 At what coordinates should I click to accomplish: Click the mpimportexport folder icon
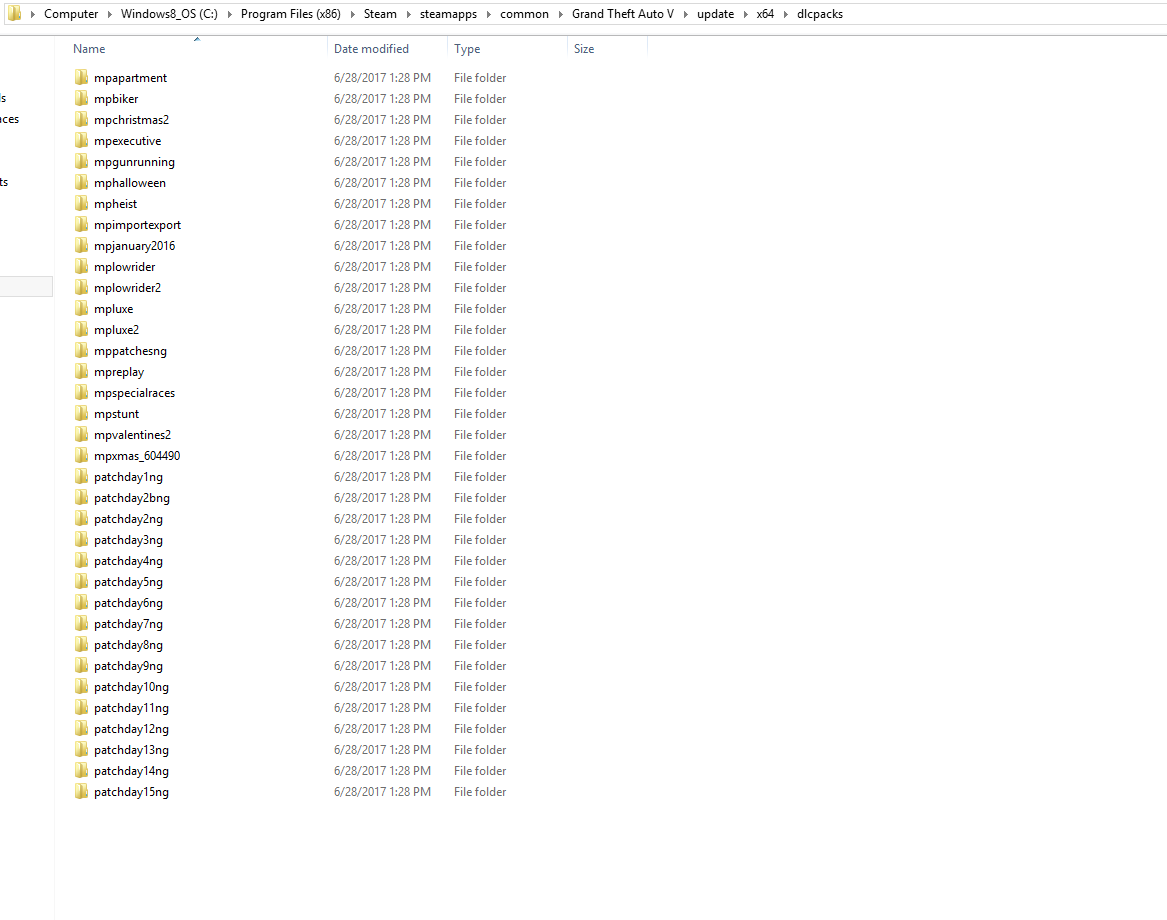pos(81,224)
